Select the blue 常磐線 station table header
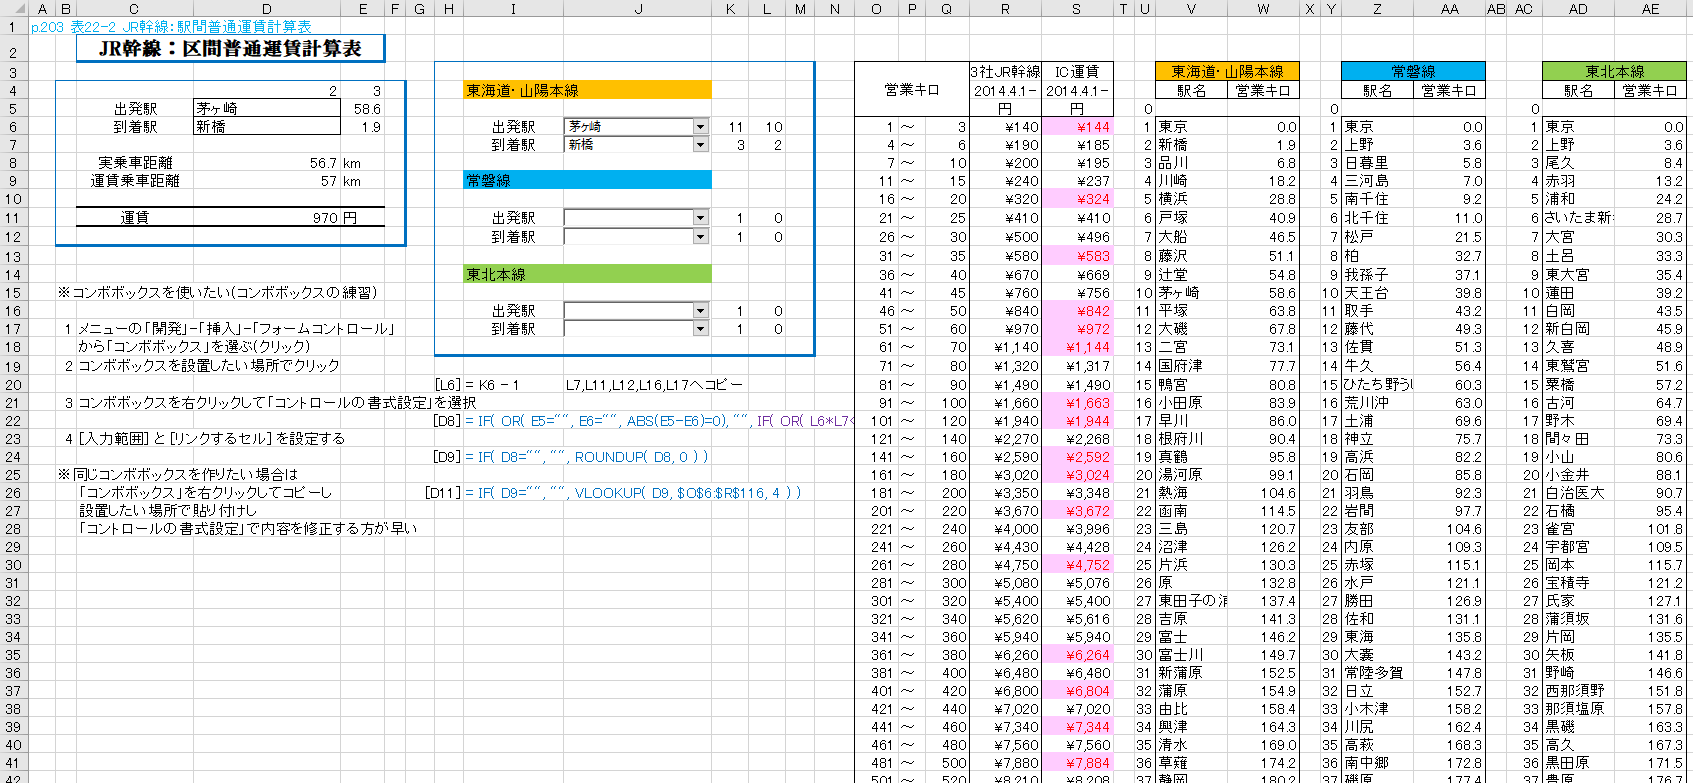The image size is (1693, 783). click(1413, 72)
